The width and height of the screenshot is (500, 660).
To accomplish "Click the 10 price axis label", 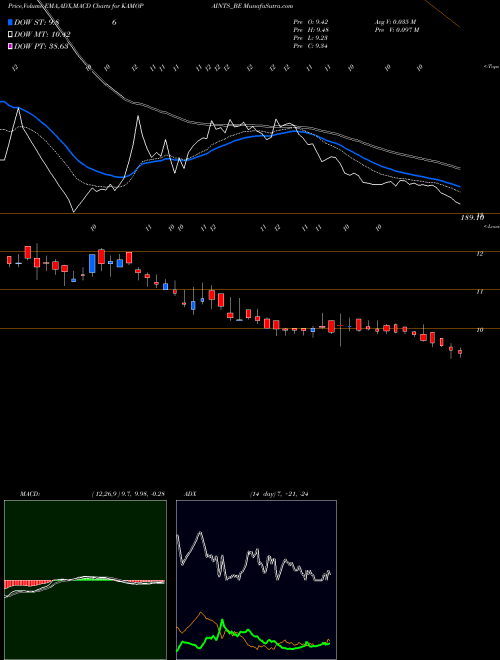I will pos(479,330).
